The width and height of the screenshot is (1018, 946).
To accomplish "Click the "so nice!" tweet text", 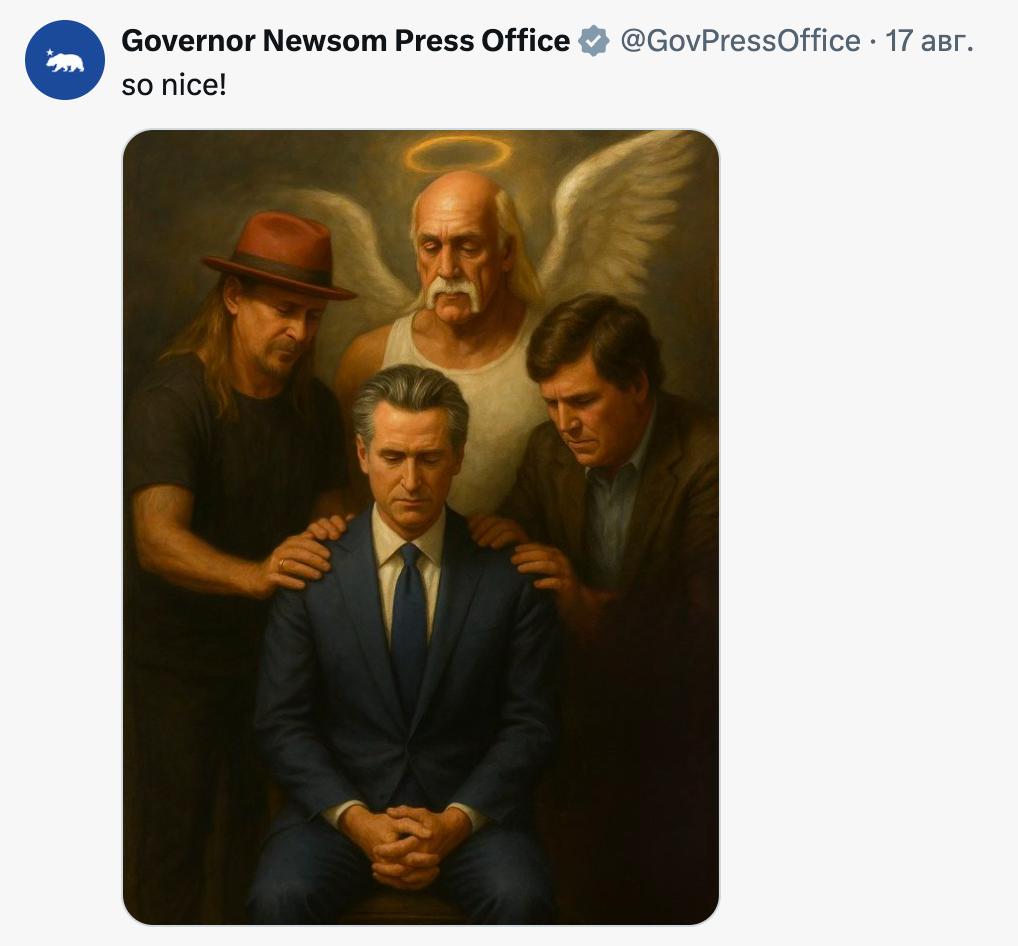I will (x=174, y=84).
